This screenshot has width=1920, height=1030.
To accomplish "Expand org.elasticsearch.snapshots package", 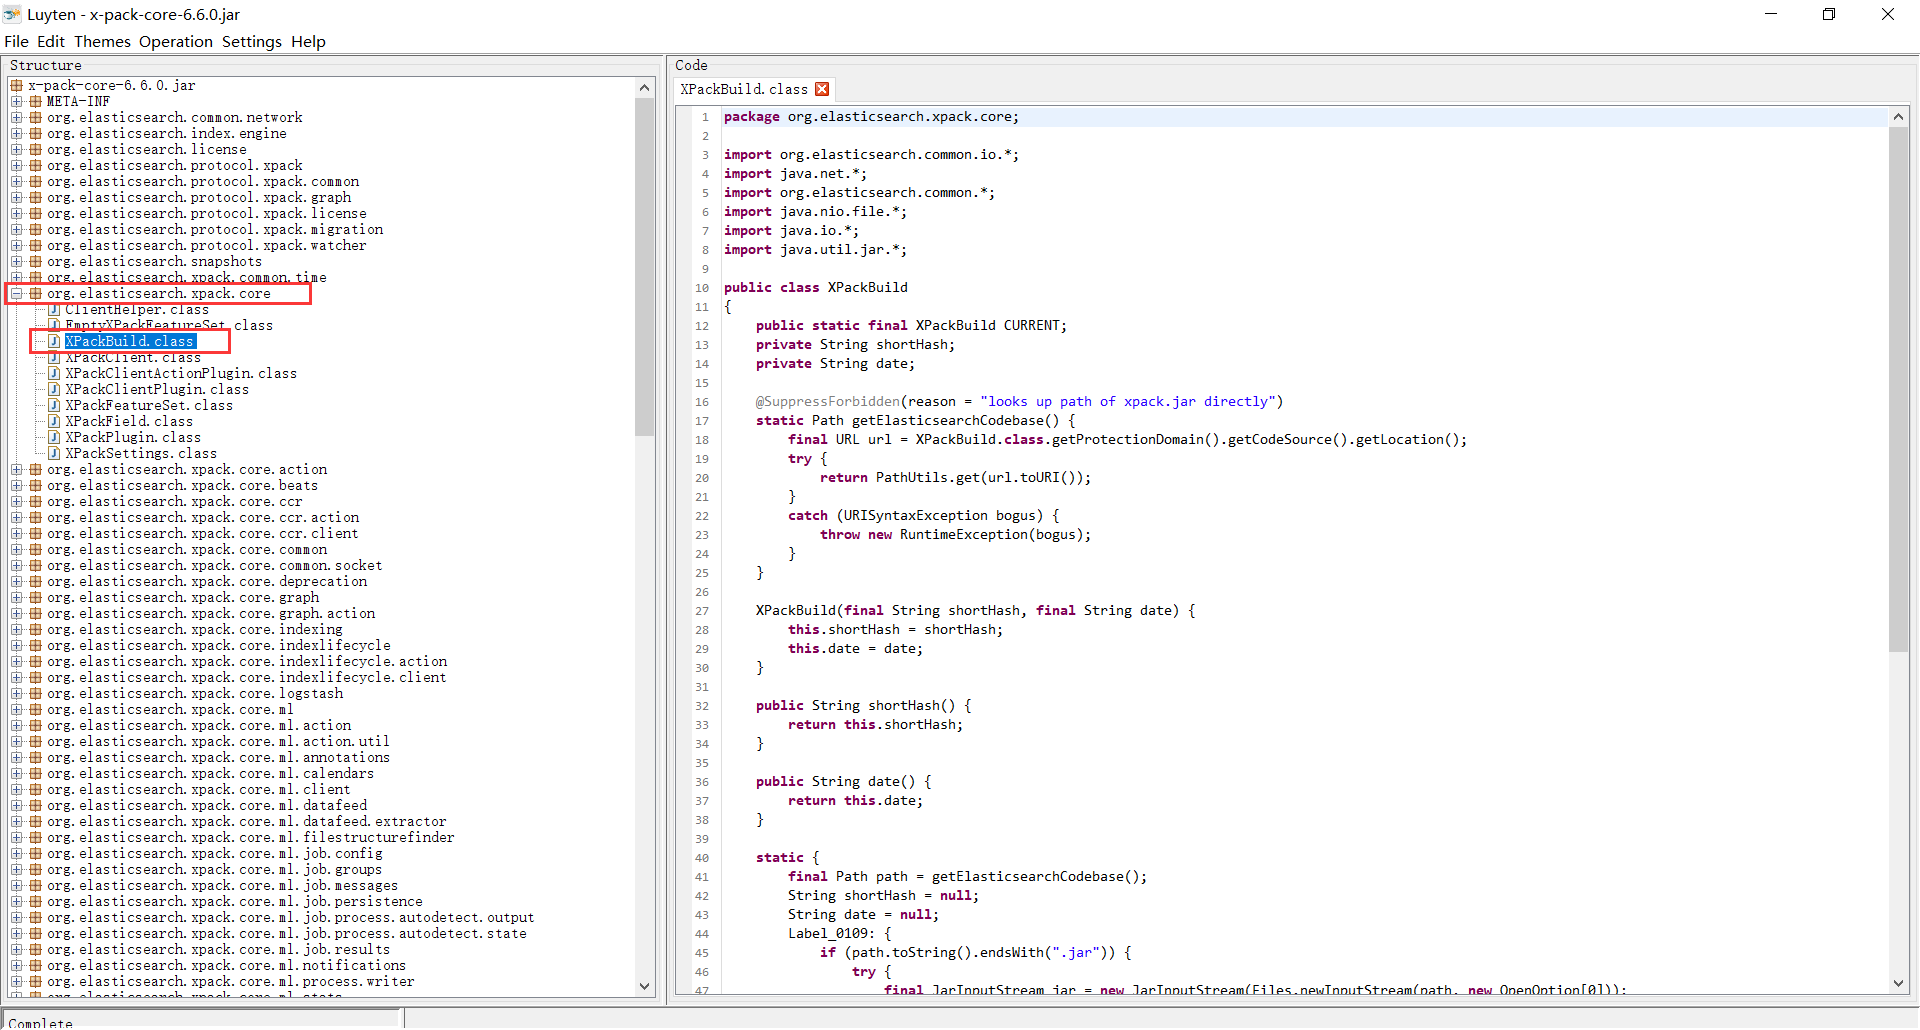I will pyautogui.click(x=17, y=261).
